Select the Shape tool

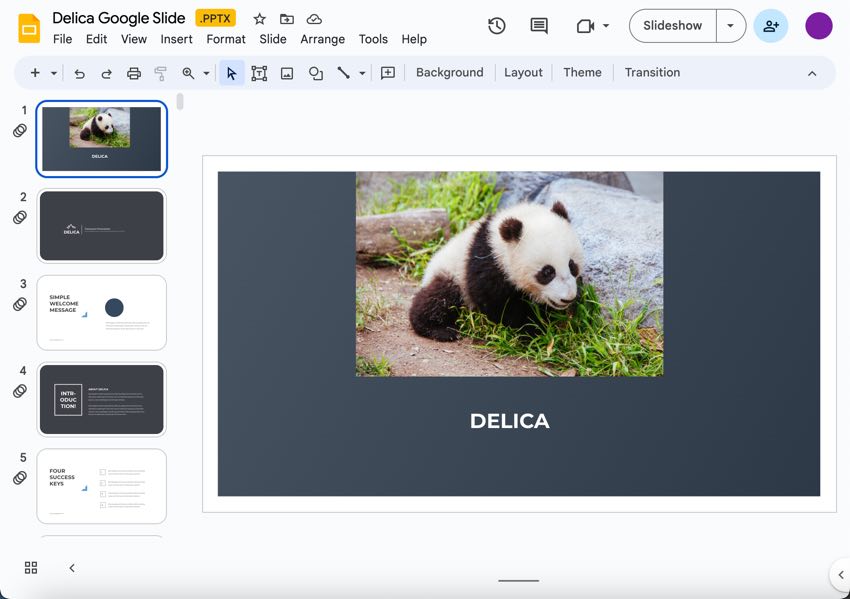(x=315, y=72)
